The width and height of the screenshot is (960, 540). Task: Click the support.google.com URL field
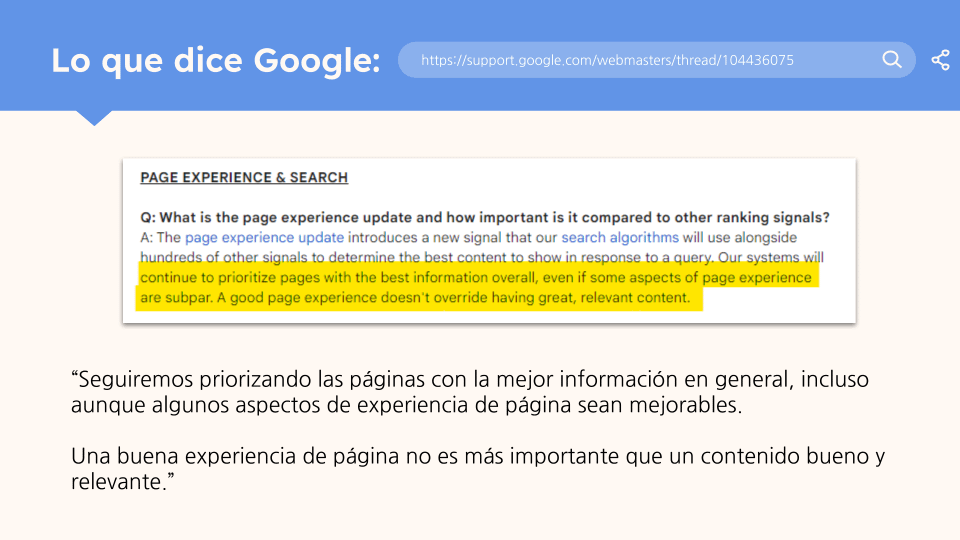tap(607, 60)
